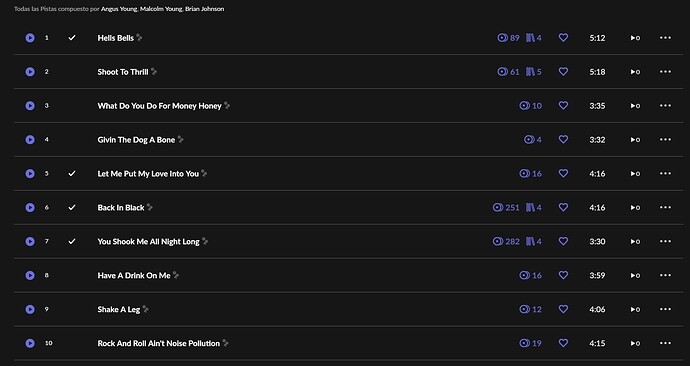The image size is (690, 366).
Task: Toggle checkmark on Hells Bells row
Action: [72, 38]
